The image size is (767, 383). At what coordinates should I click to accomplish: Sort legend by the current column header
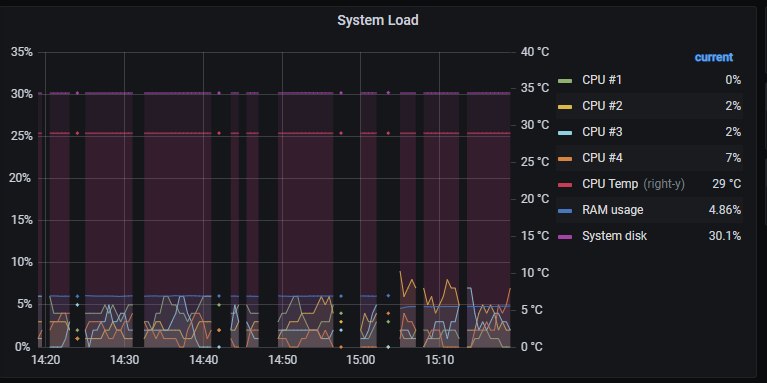714,57
